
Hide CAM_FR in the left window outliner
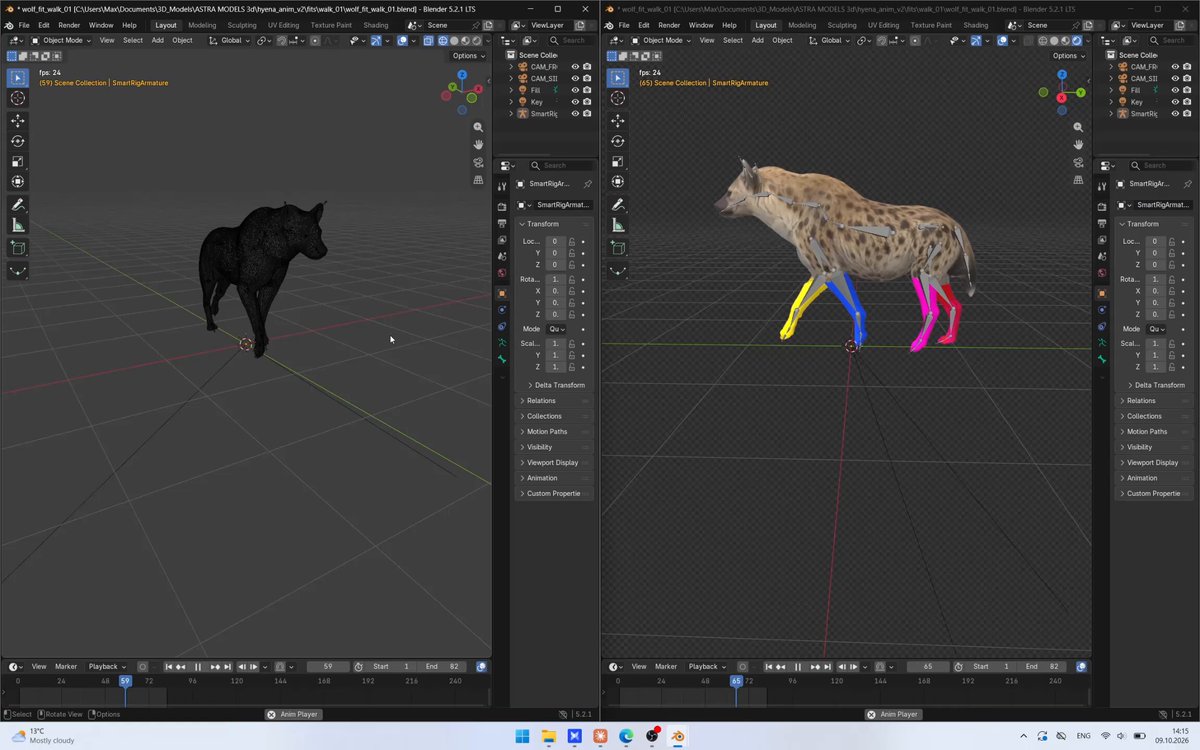[x=575, y=67]
